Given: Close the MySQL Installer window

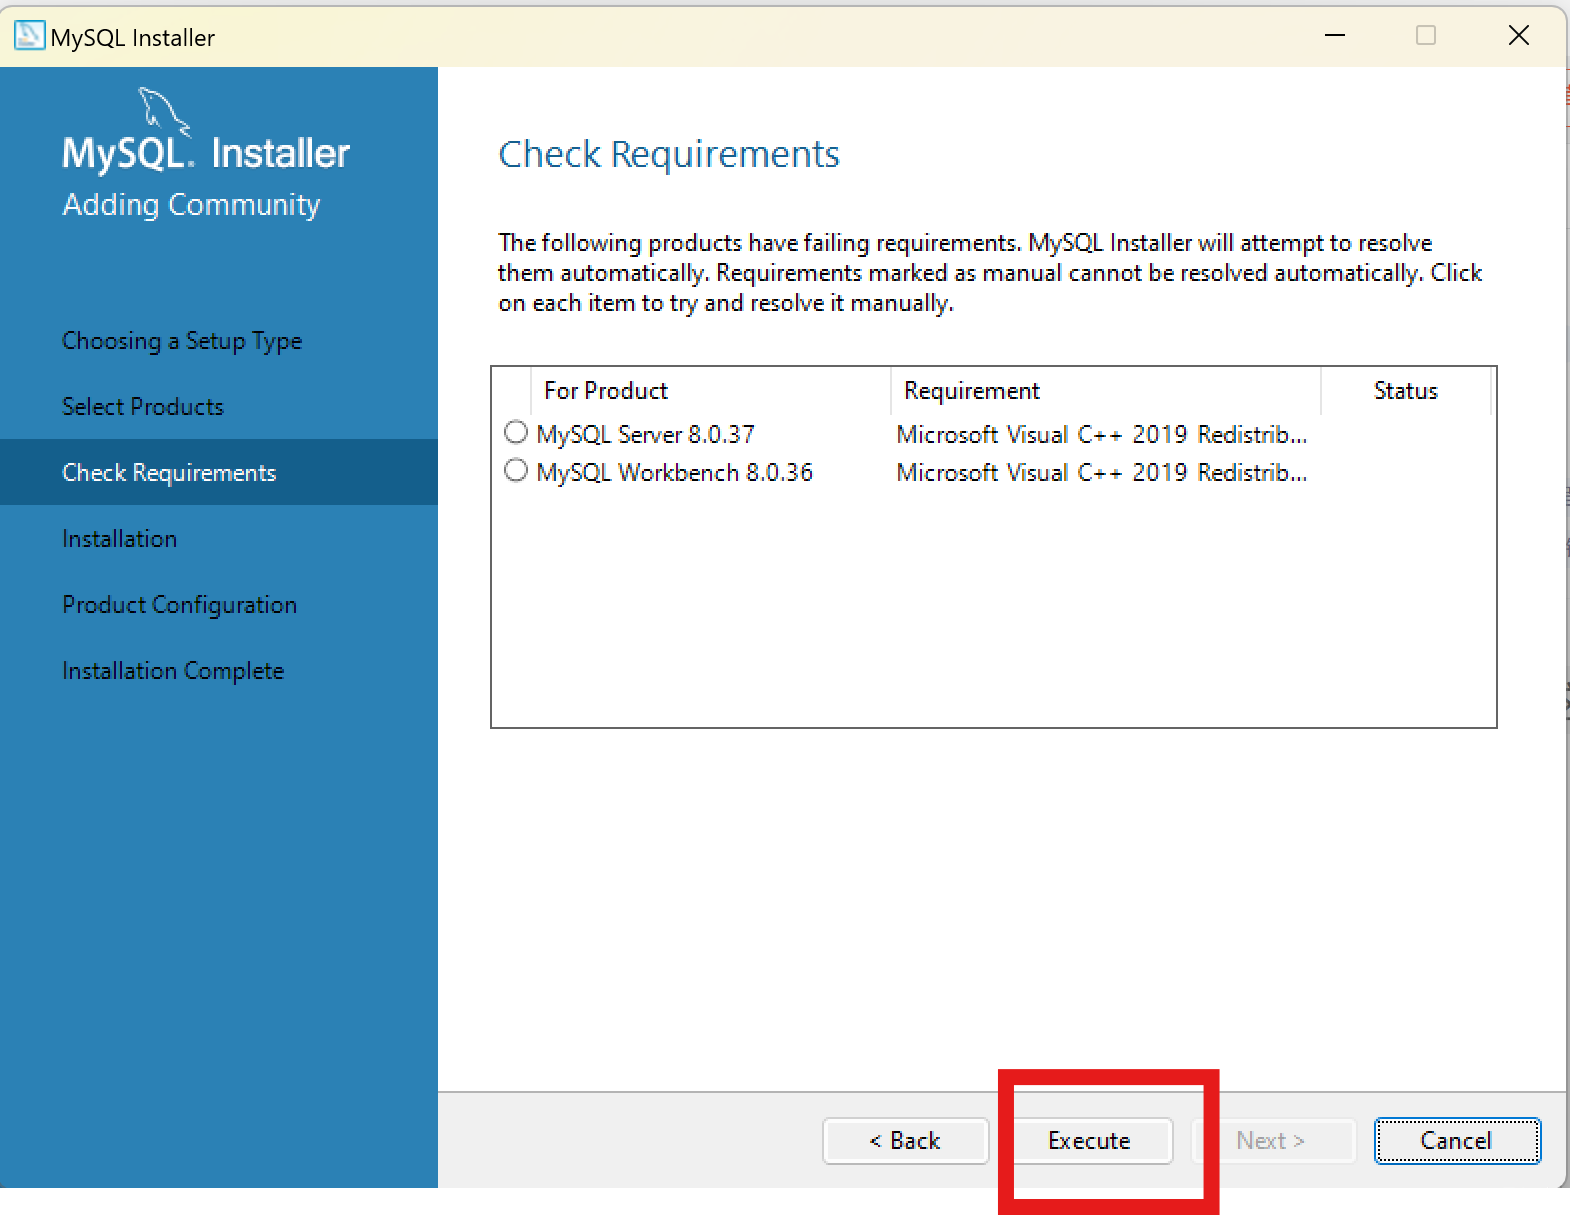Looking at the screenshot, I should 1519,36.
